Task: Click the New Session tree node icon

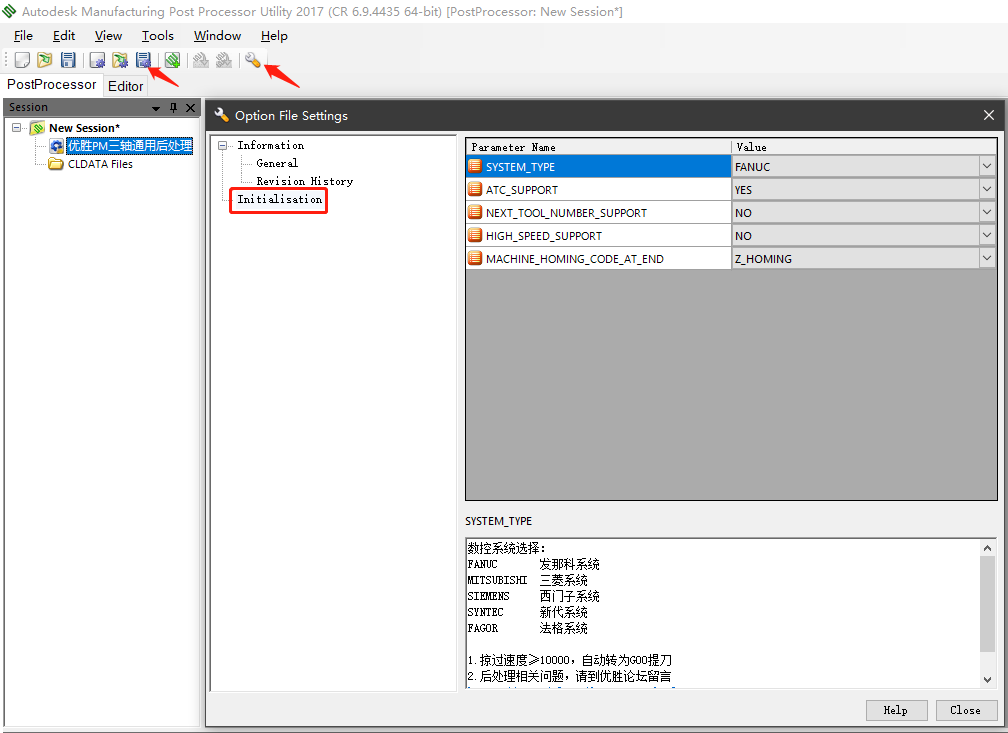Action: click(38, 128)
